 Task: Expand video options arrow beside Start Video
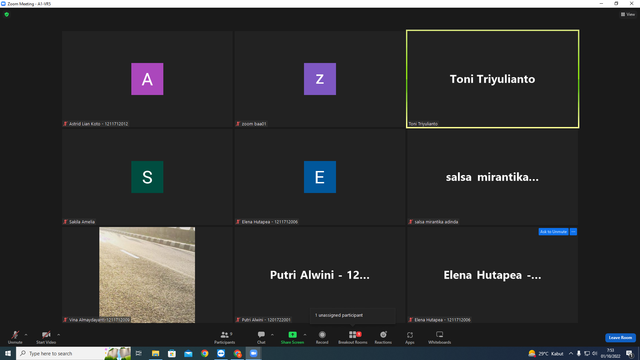pyautogui.click(x=59, y=335)
